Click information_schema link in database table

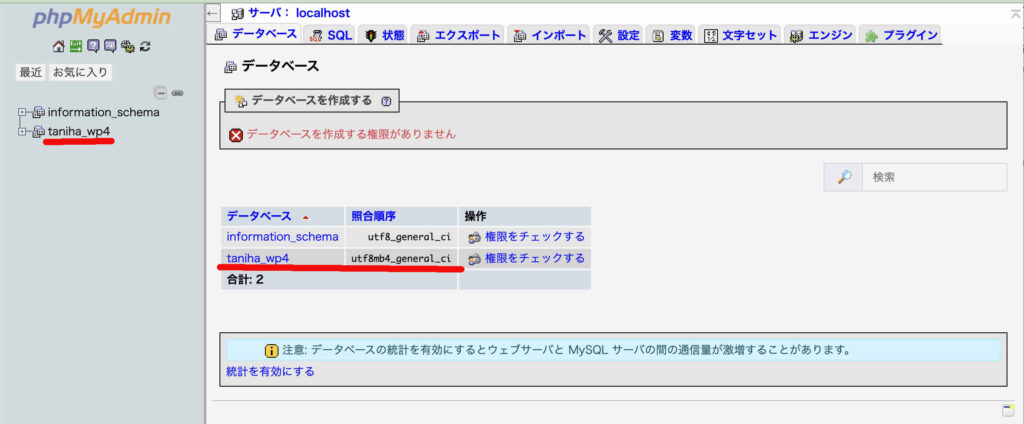click(x=282, y=236)
